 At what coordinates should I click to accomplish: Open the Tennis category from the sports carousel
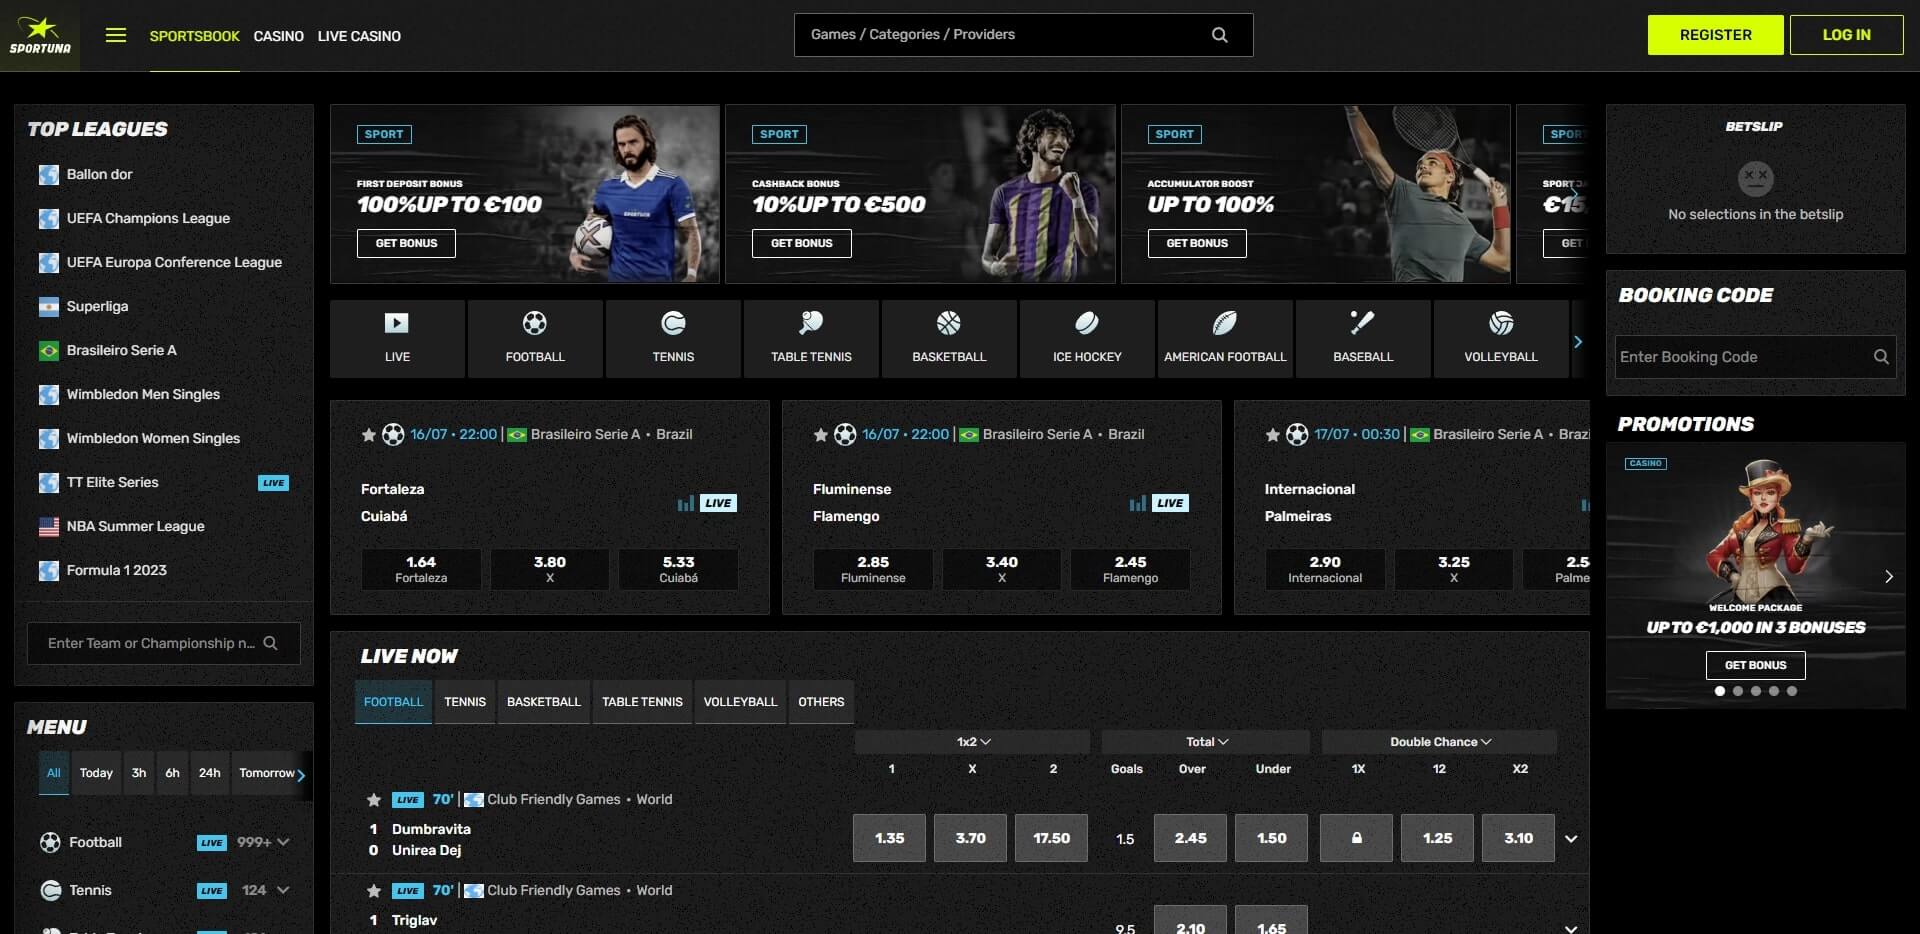673,338
